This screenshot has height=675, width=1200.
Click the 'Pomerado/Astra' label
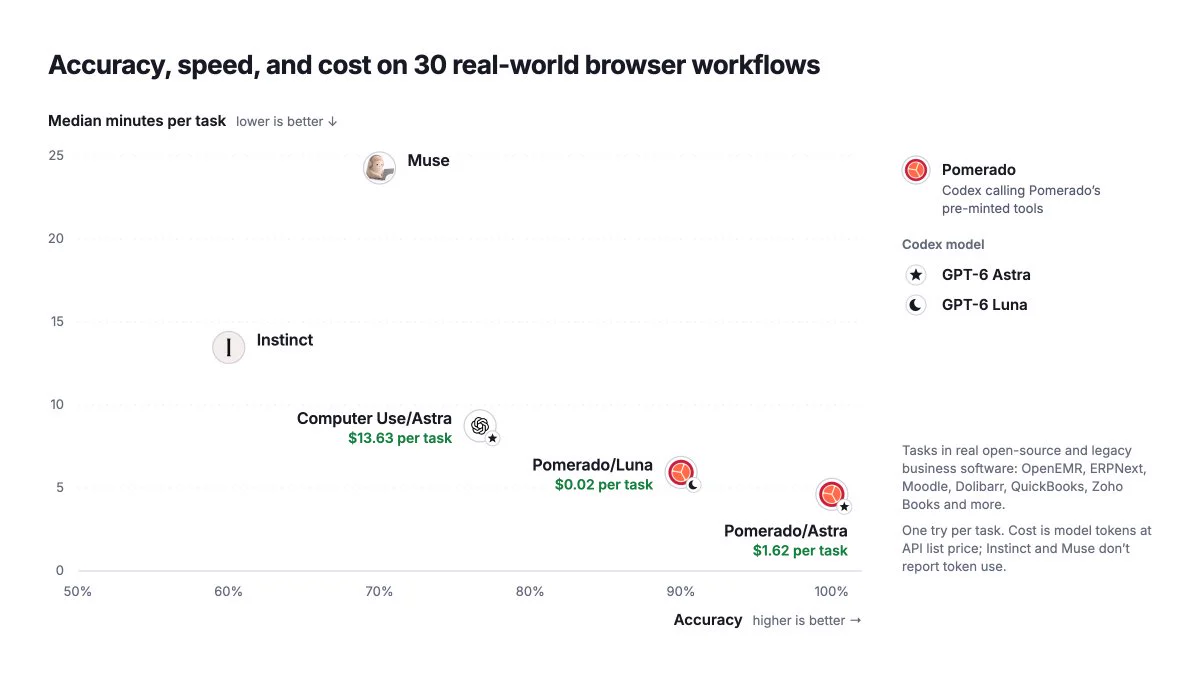pos(786,531)
